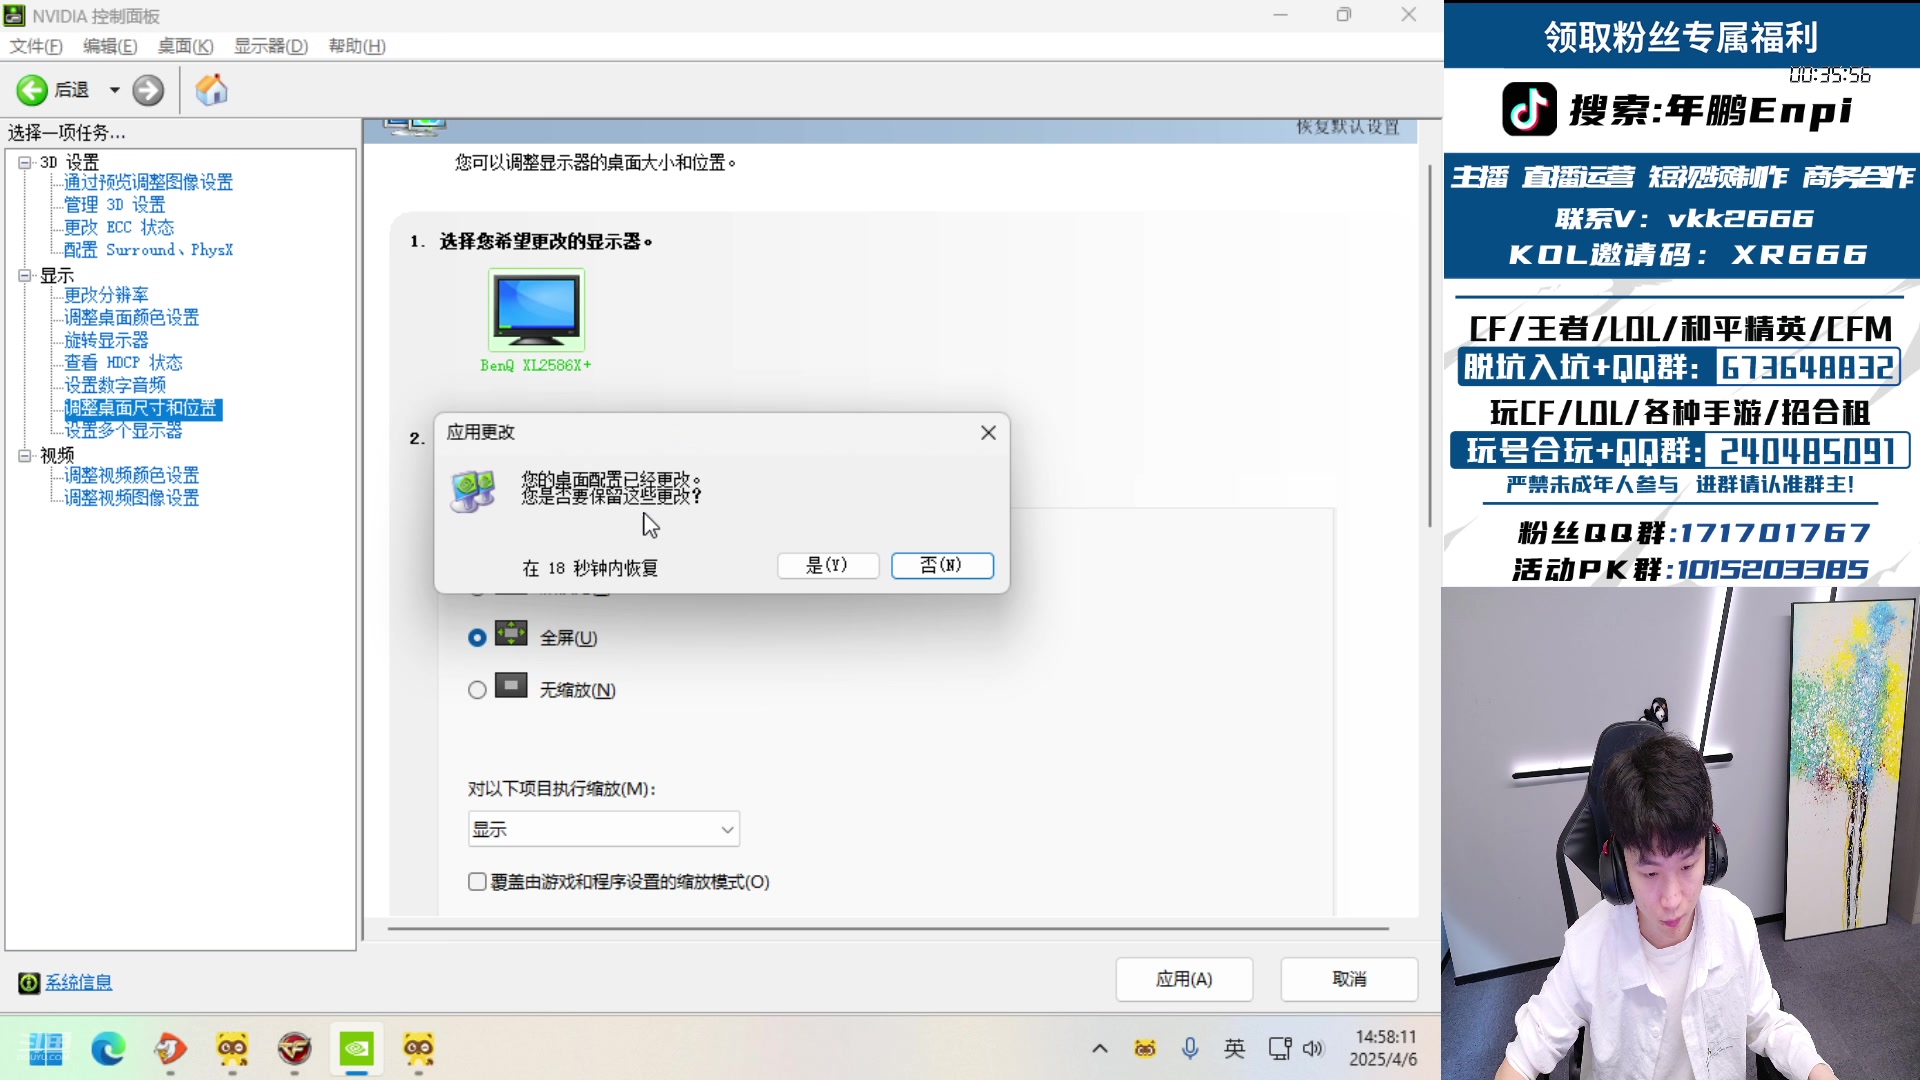Screen dimensions: 1920x1080
Task: Select 管理 3D 设置 in the tree
Action: click(x=115, y=205)
